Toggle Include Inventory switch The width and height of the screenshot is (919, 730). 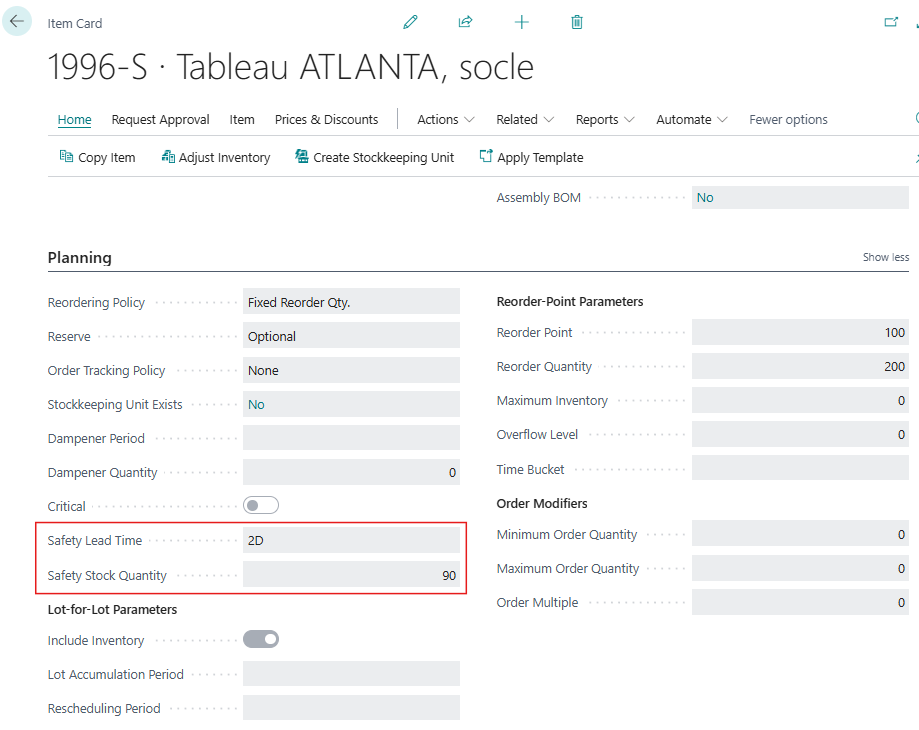pyautogui.click(x=261, y=639)
